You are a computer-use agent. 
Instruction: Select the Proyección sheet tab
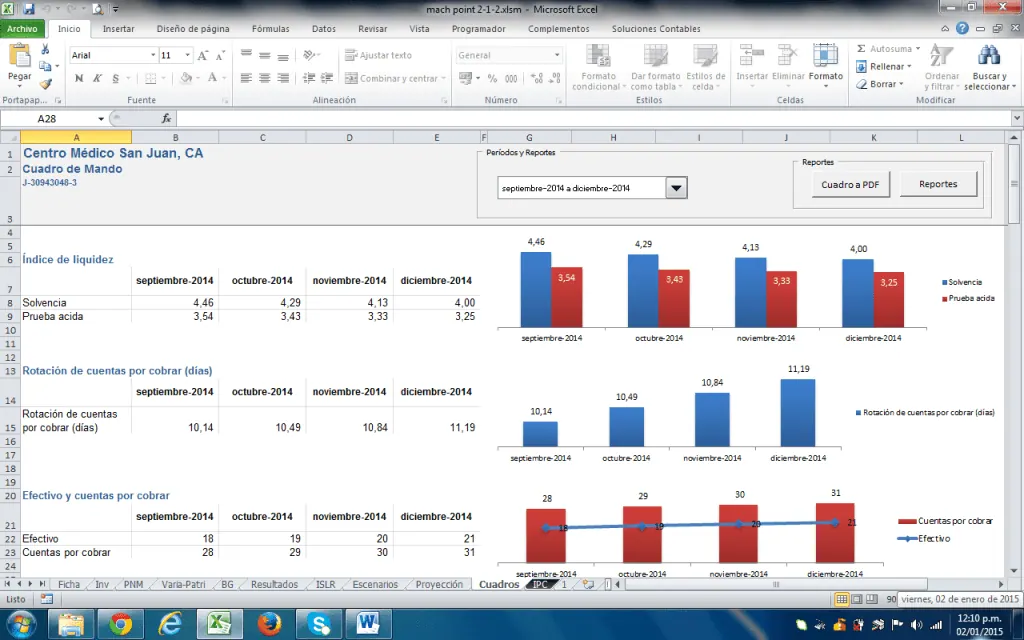tap(439, 584)
